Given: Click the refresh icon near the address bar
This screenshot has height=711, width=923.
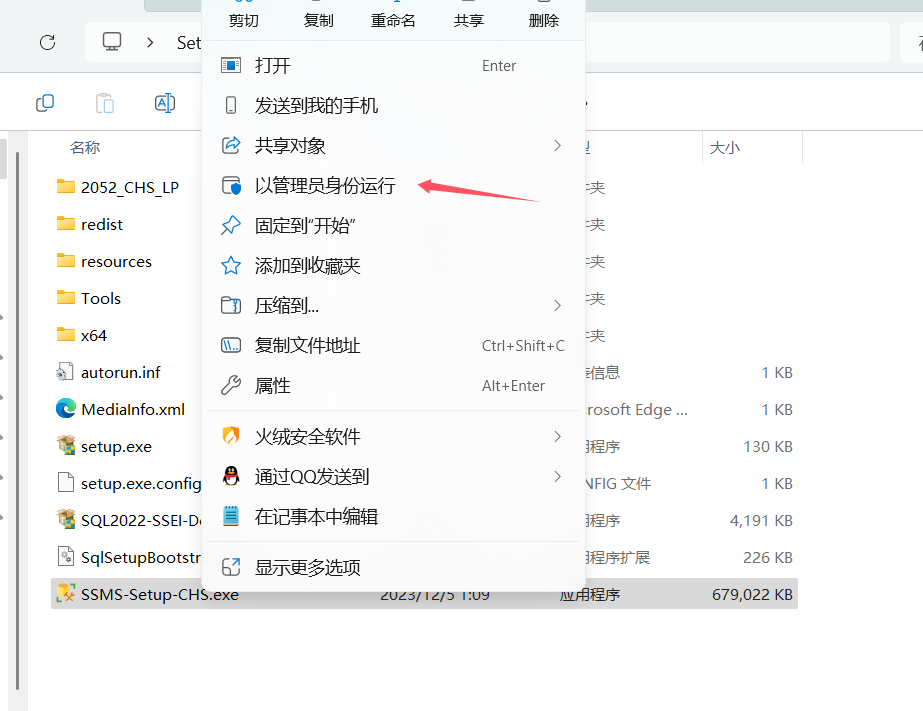Looking at the screenshot, I should tap(47, 42).
